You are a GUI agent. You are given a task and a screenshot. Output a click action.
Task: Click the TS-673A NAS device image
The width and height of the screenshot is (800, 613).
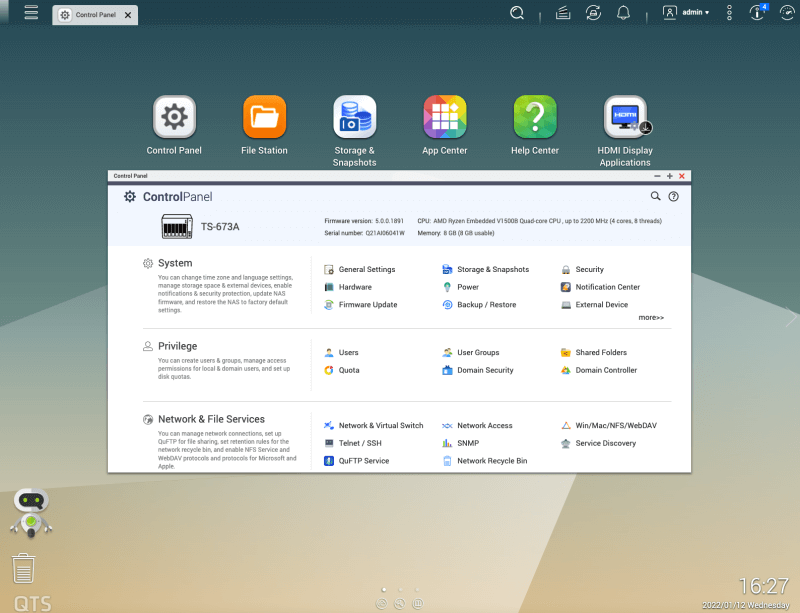point(177,227)
